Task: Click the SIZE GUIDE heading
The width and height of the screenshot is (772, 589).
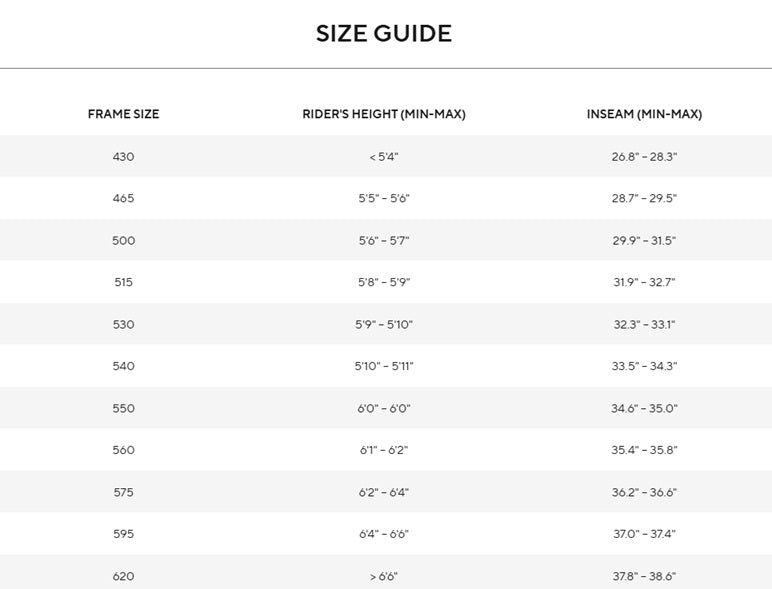Action: pos(384,33)
